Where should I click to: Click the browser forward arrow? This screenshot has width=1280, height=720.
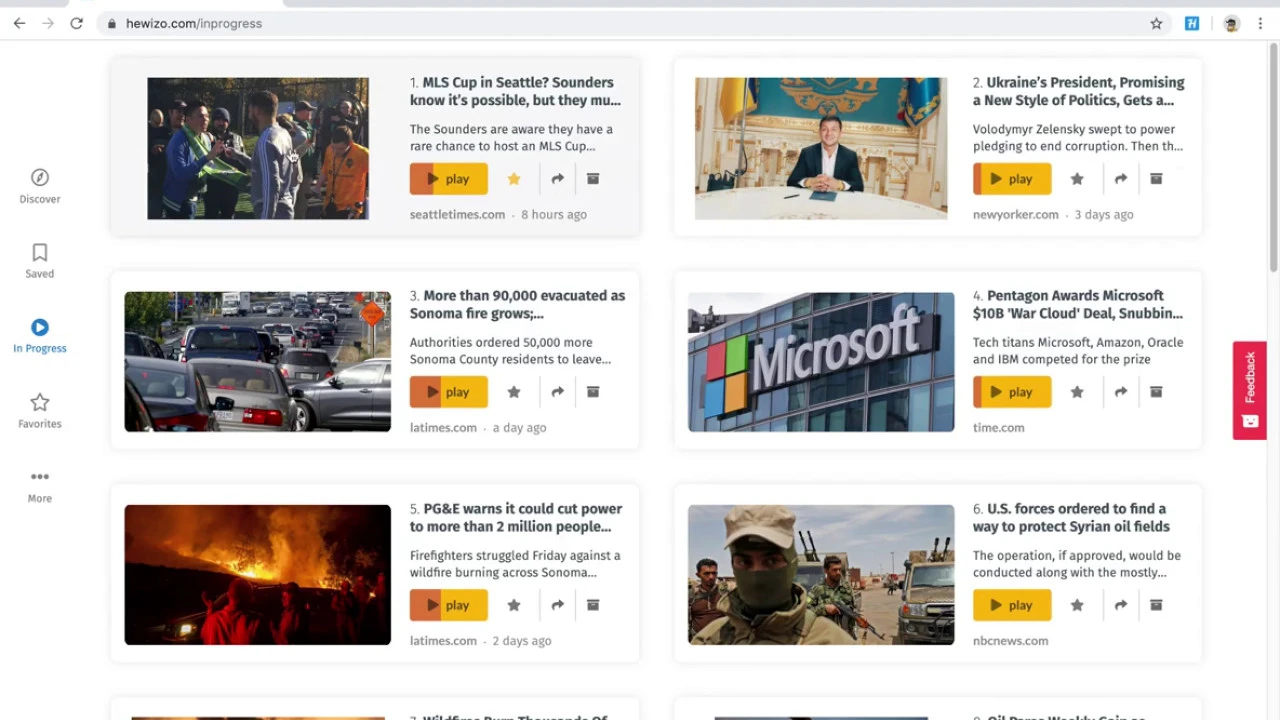[48, 23]
